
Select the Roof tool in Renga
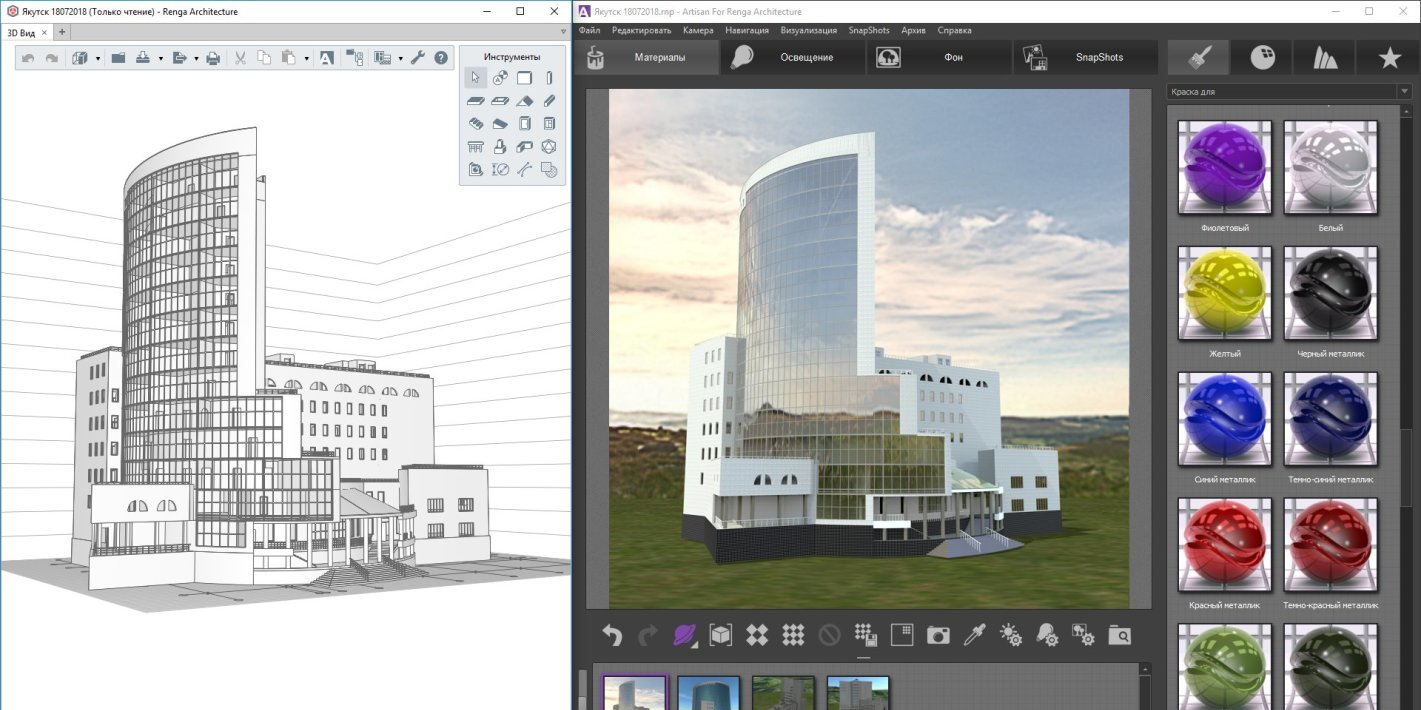point(523,101)
